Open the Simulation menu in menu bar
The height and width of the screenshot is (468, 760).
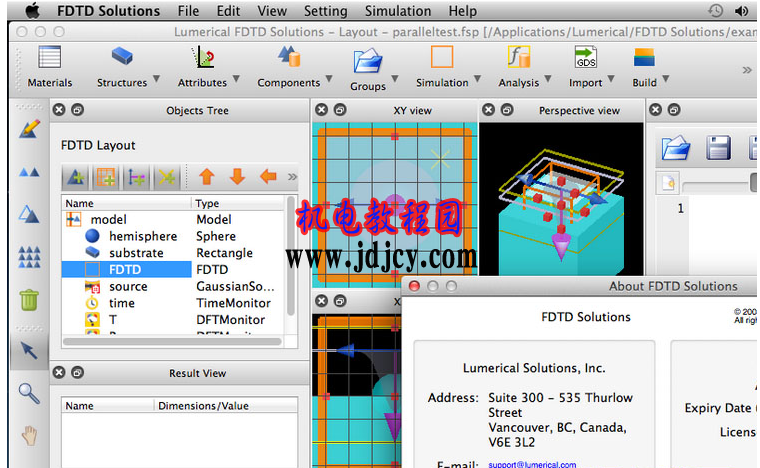(397, 11)
